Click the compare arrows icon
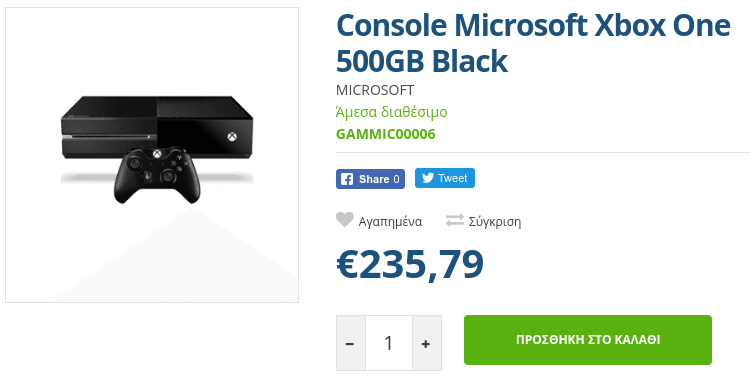750x378 pixels. (x=455, y=221)
